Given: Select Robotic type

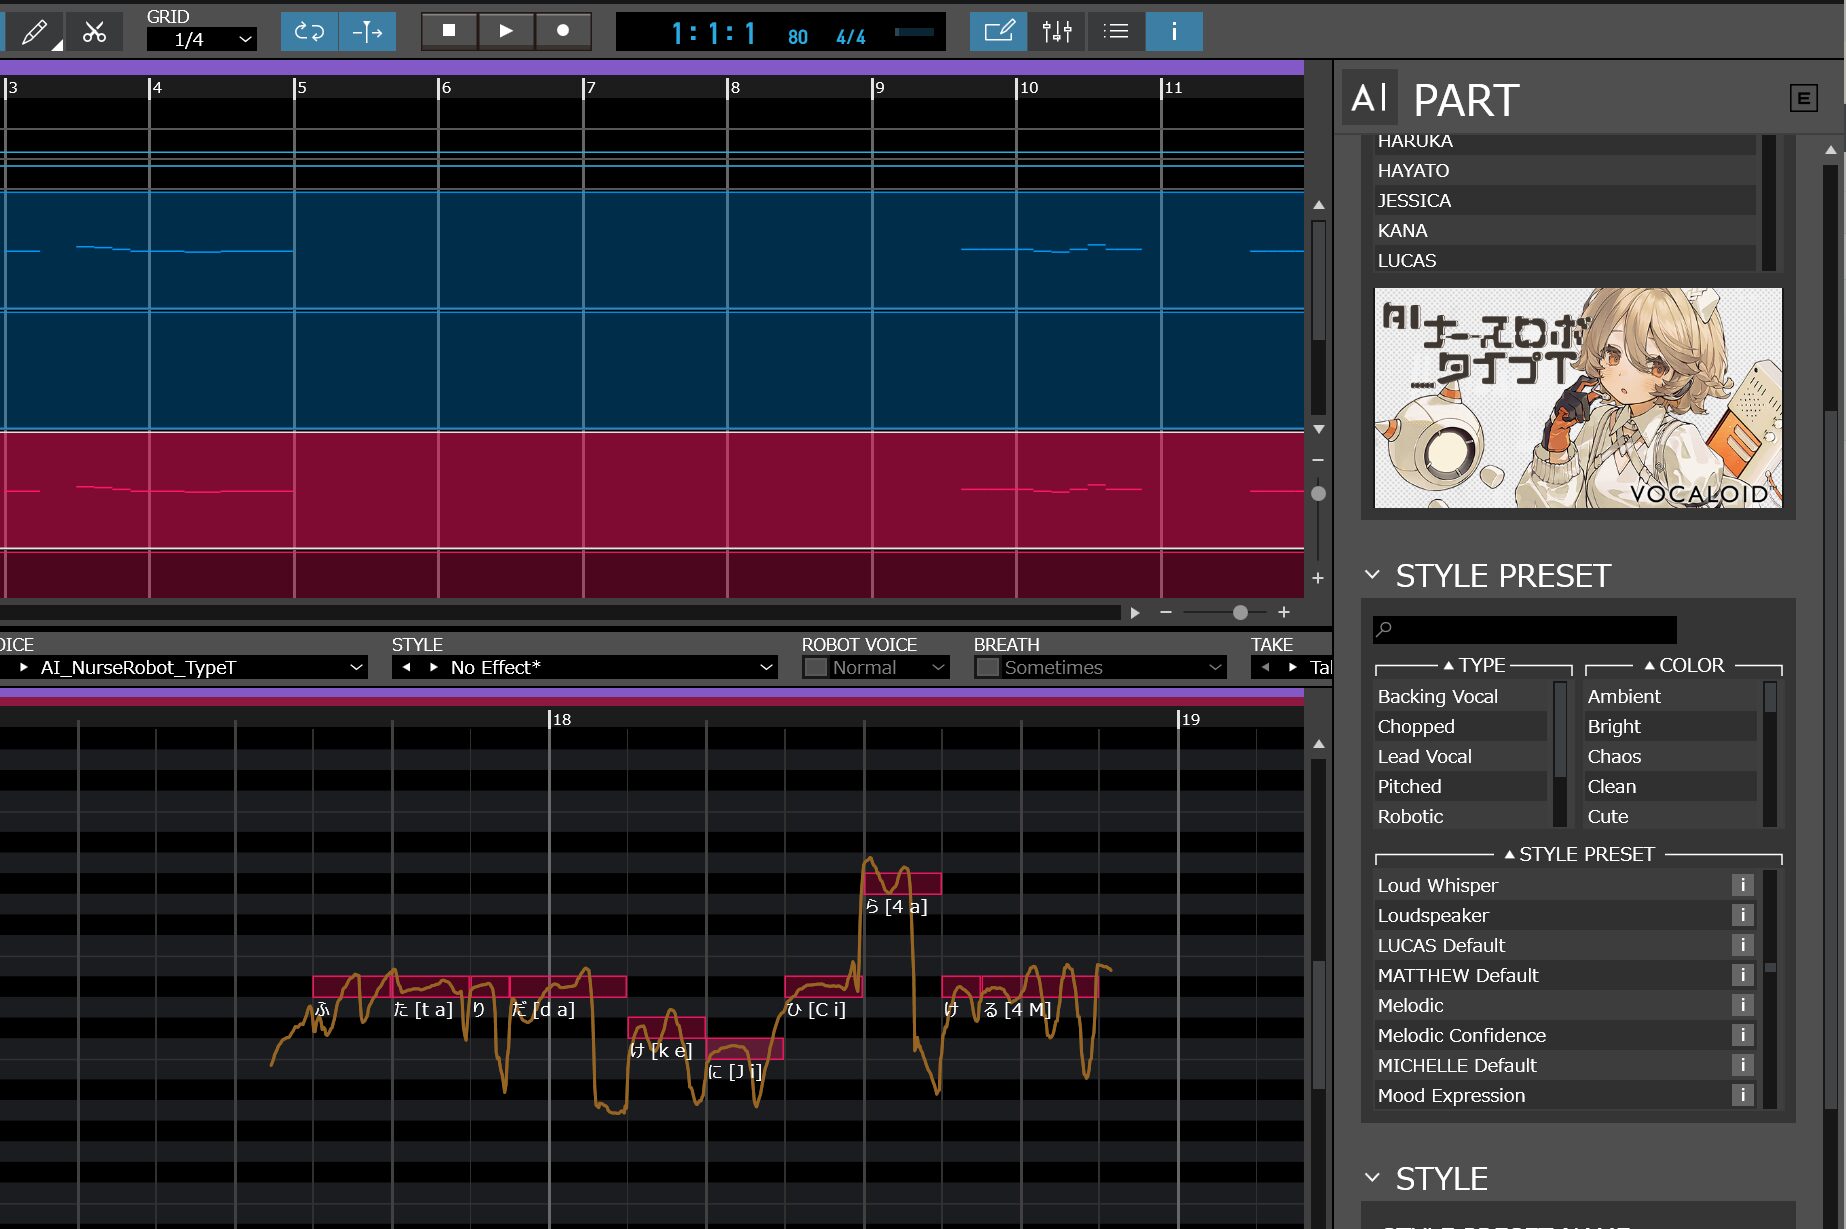Looking at the screenshot, I should pos(1461,816).
